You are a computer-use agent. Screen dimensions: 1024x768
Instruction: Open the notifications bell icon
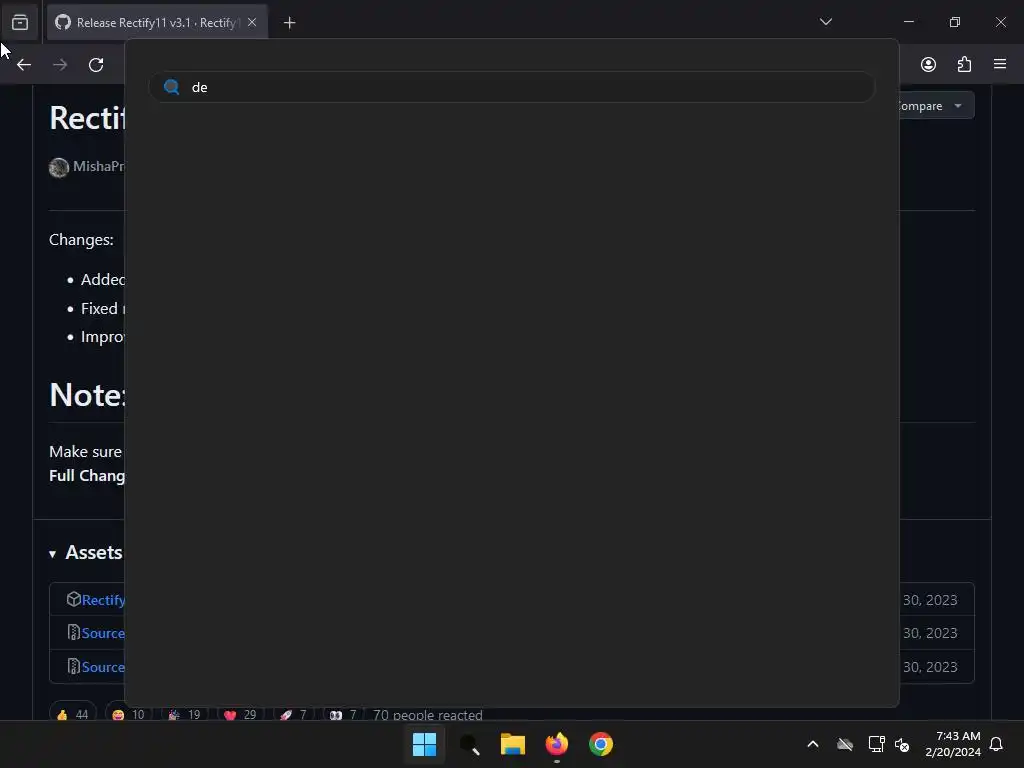click(x=997, y=744)
